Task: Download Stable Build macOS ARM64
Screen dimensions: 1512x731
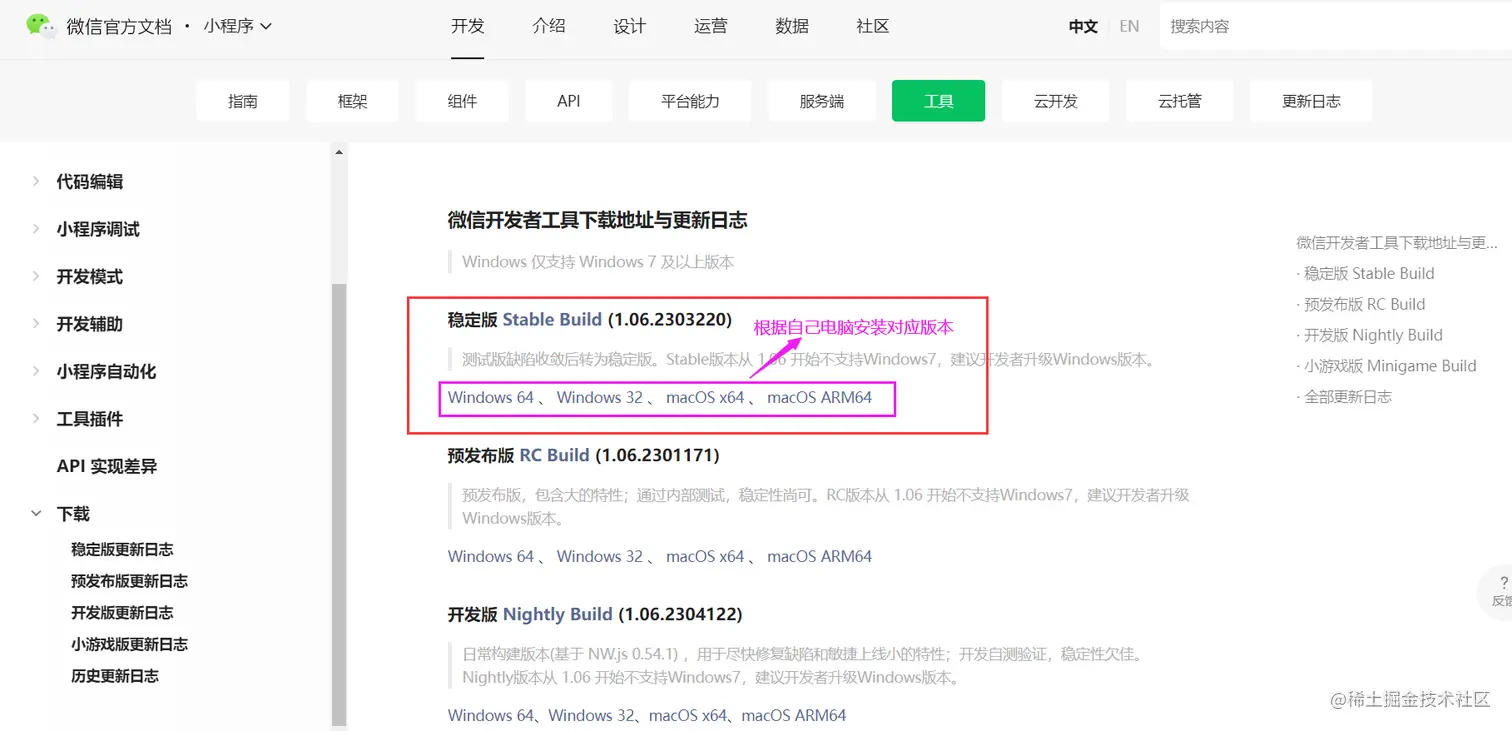Action: (819, 397)
